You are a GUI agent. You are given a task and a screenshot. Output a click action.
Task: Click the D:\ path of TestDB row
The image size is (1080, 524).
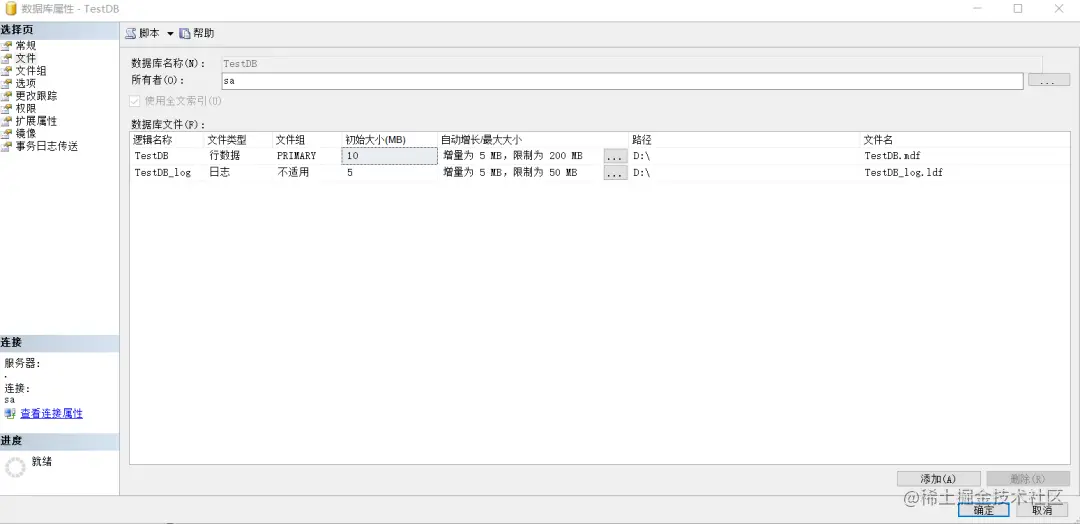744,156
